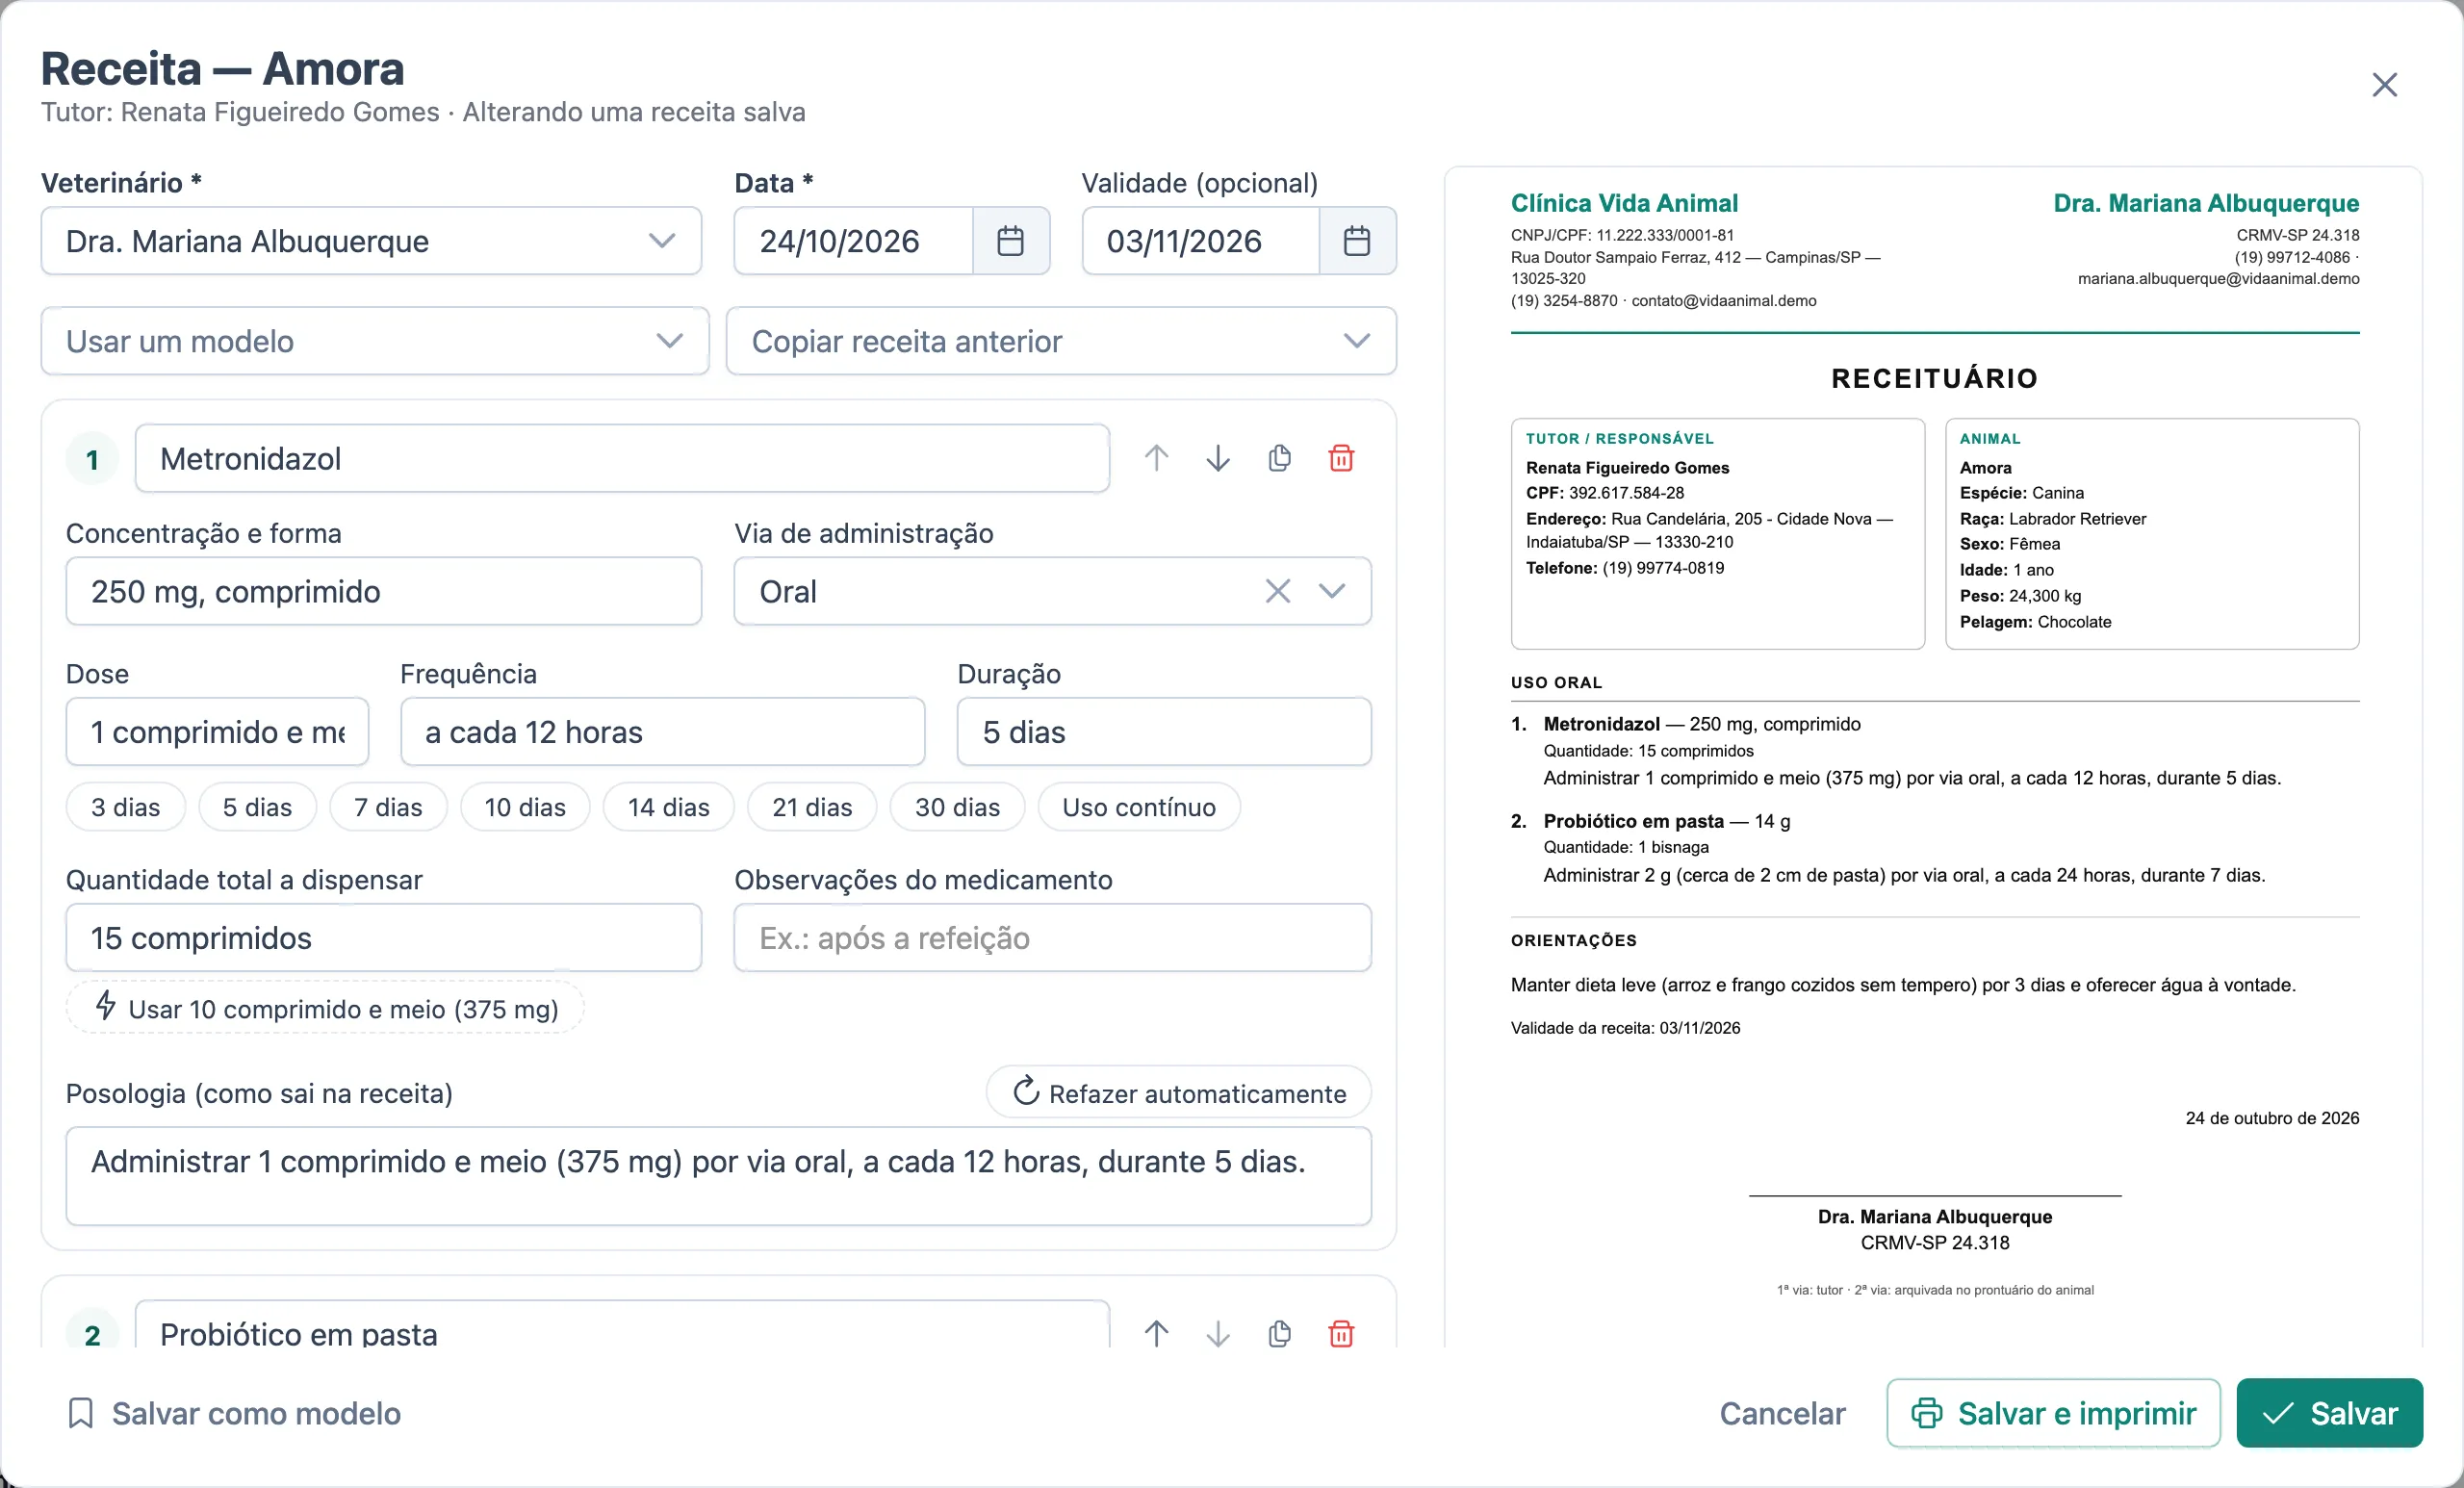Pick the 10 dias duration chip
The width and height of the screenshot is (2464, 1488).
pos(525,807)
